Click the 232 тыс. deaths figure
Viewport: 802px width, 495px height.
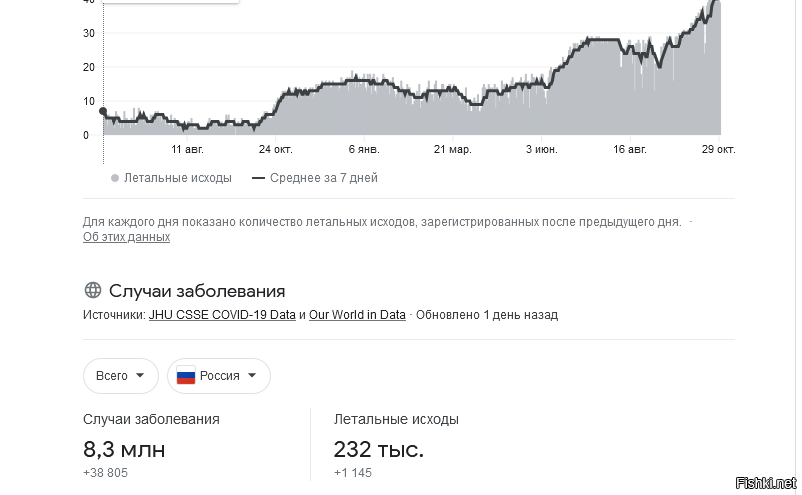378,449
